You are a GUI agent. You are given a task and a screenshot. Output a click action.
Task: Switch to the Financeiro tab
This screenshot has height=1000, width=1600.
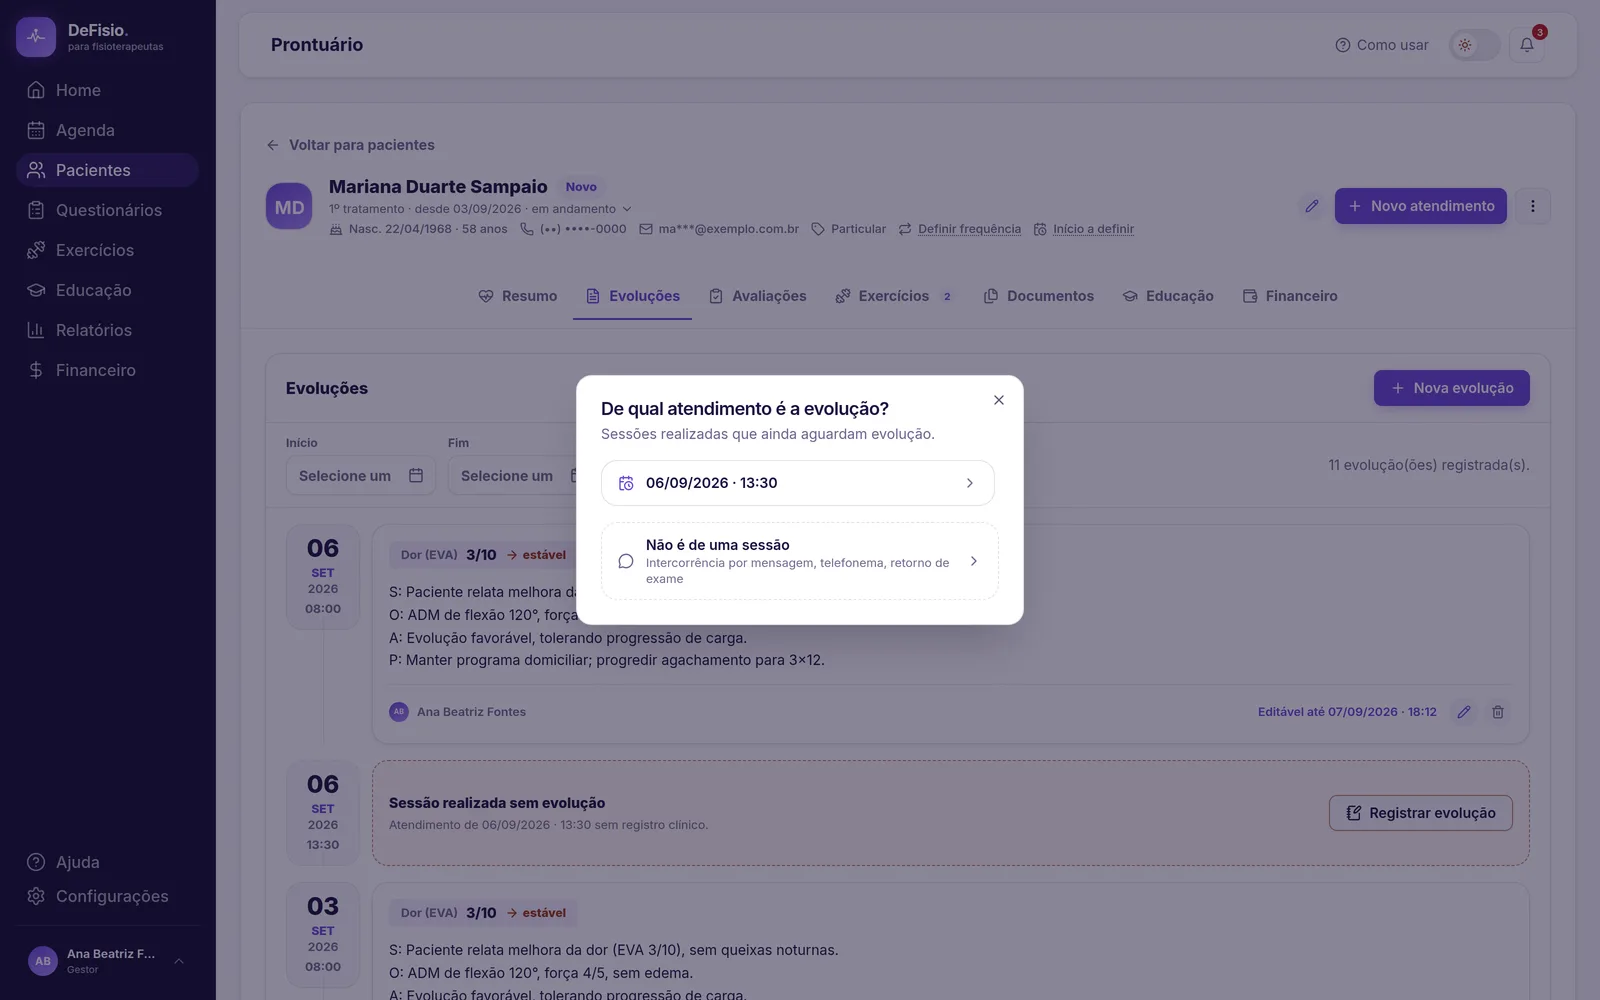[x=1290, y=296]
